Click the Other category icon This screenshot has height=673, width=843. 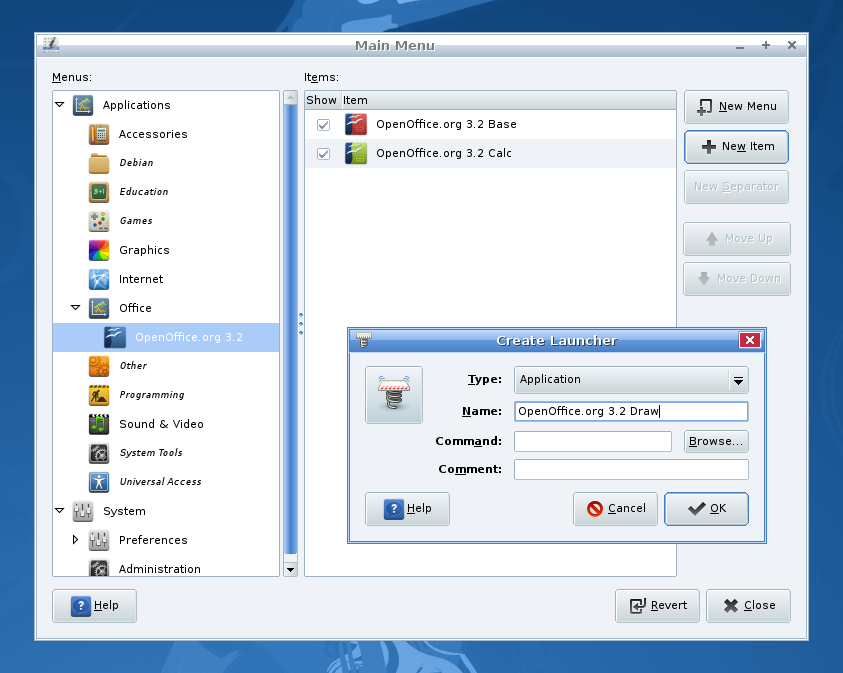coord(99,366)
